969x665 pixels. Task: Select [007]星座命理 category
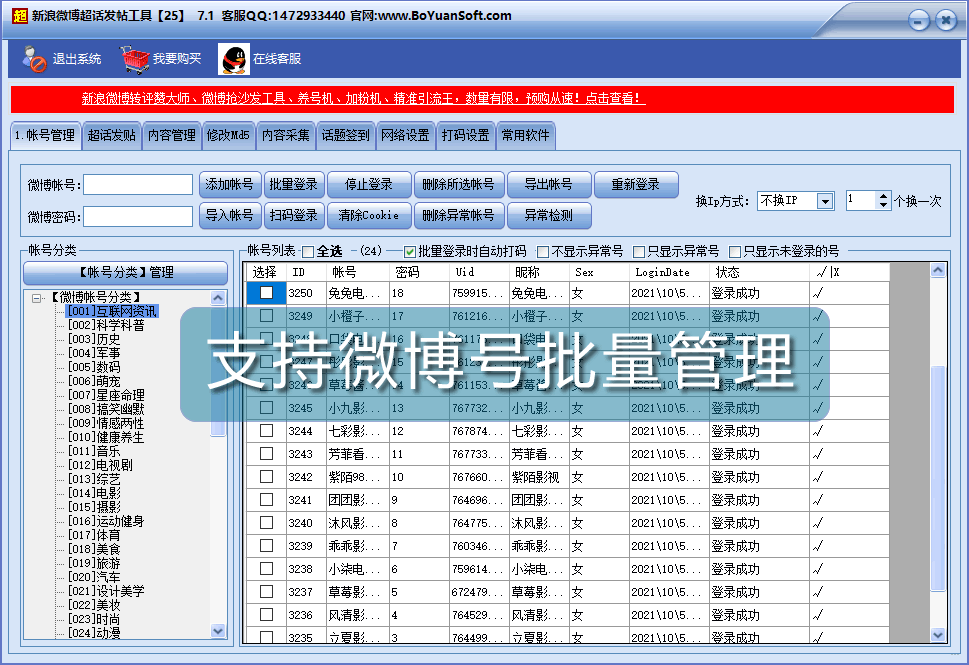(x=106, y=395)
